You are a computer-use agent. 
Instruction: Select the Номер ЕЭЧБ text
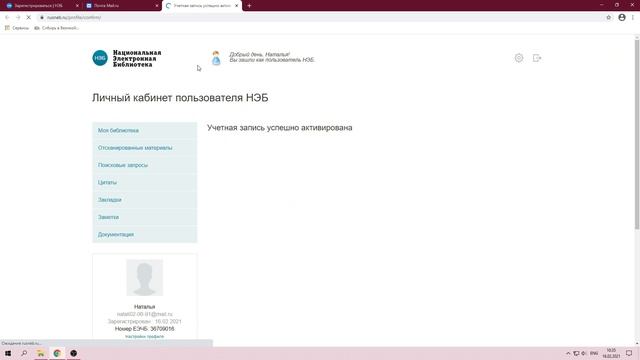click(x=144, y=329)
